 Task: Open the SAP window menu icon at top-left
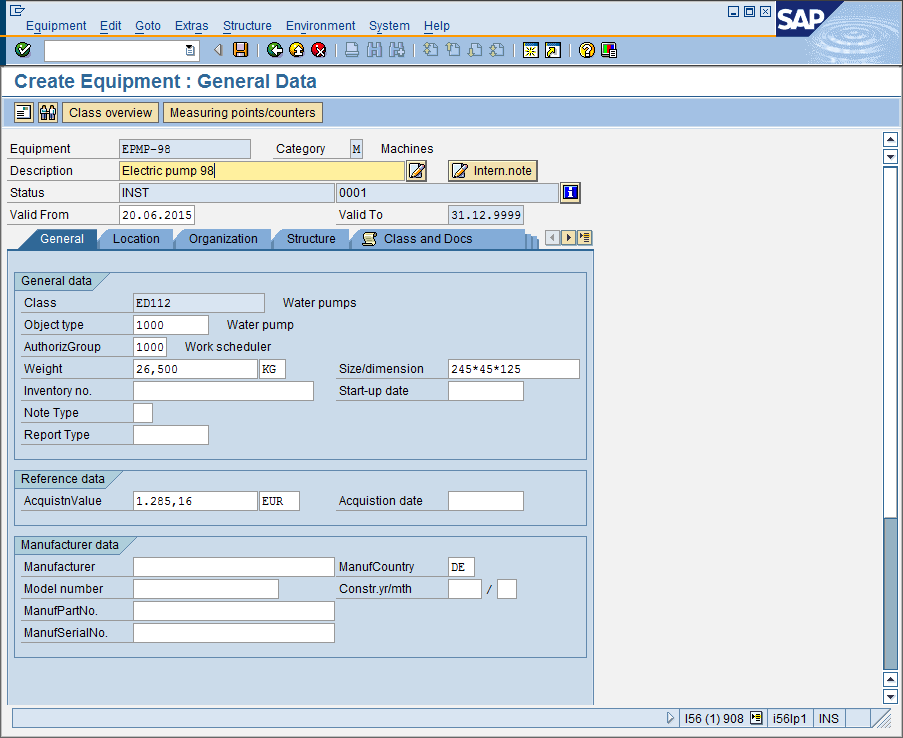coord(17,10)
